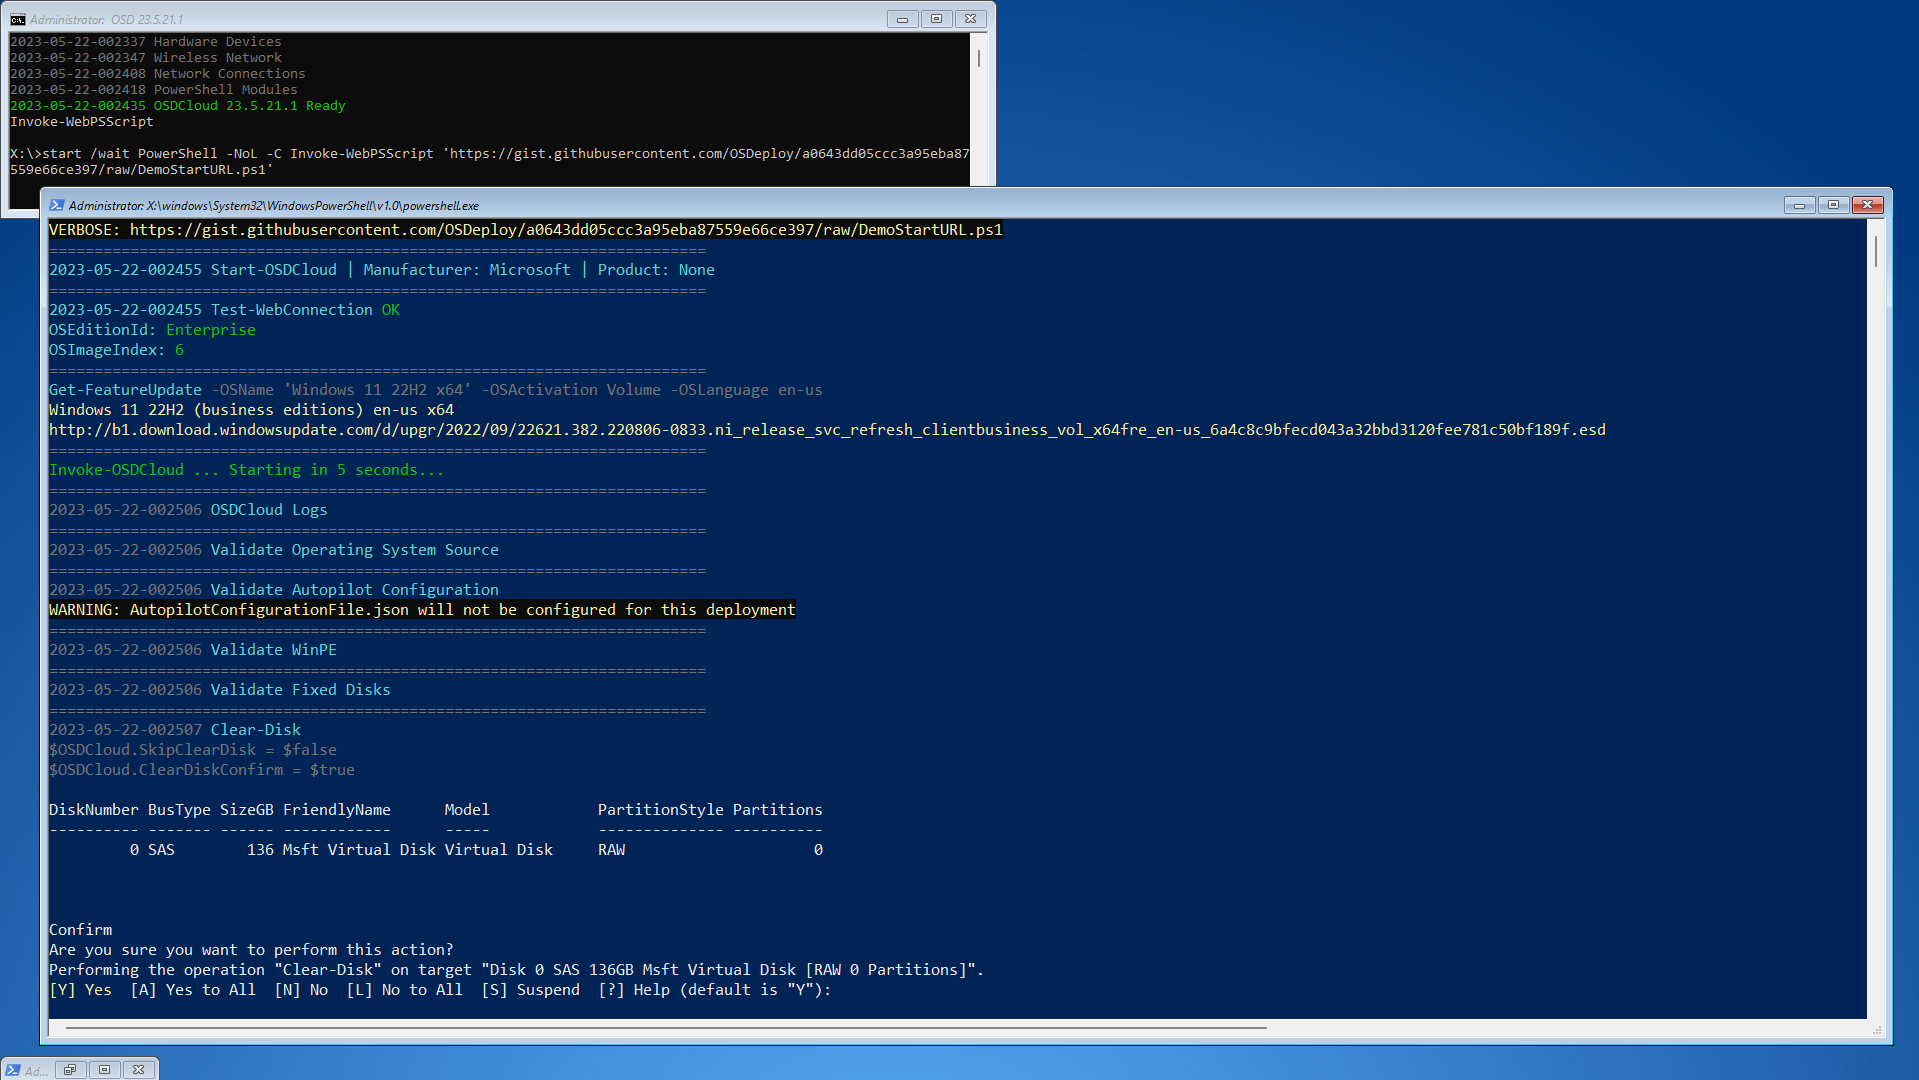Click the windowsupdate.com ESD download URL text
The height and width of the screenshot is (1080, 1919).
tap(827, 430)
